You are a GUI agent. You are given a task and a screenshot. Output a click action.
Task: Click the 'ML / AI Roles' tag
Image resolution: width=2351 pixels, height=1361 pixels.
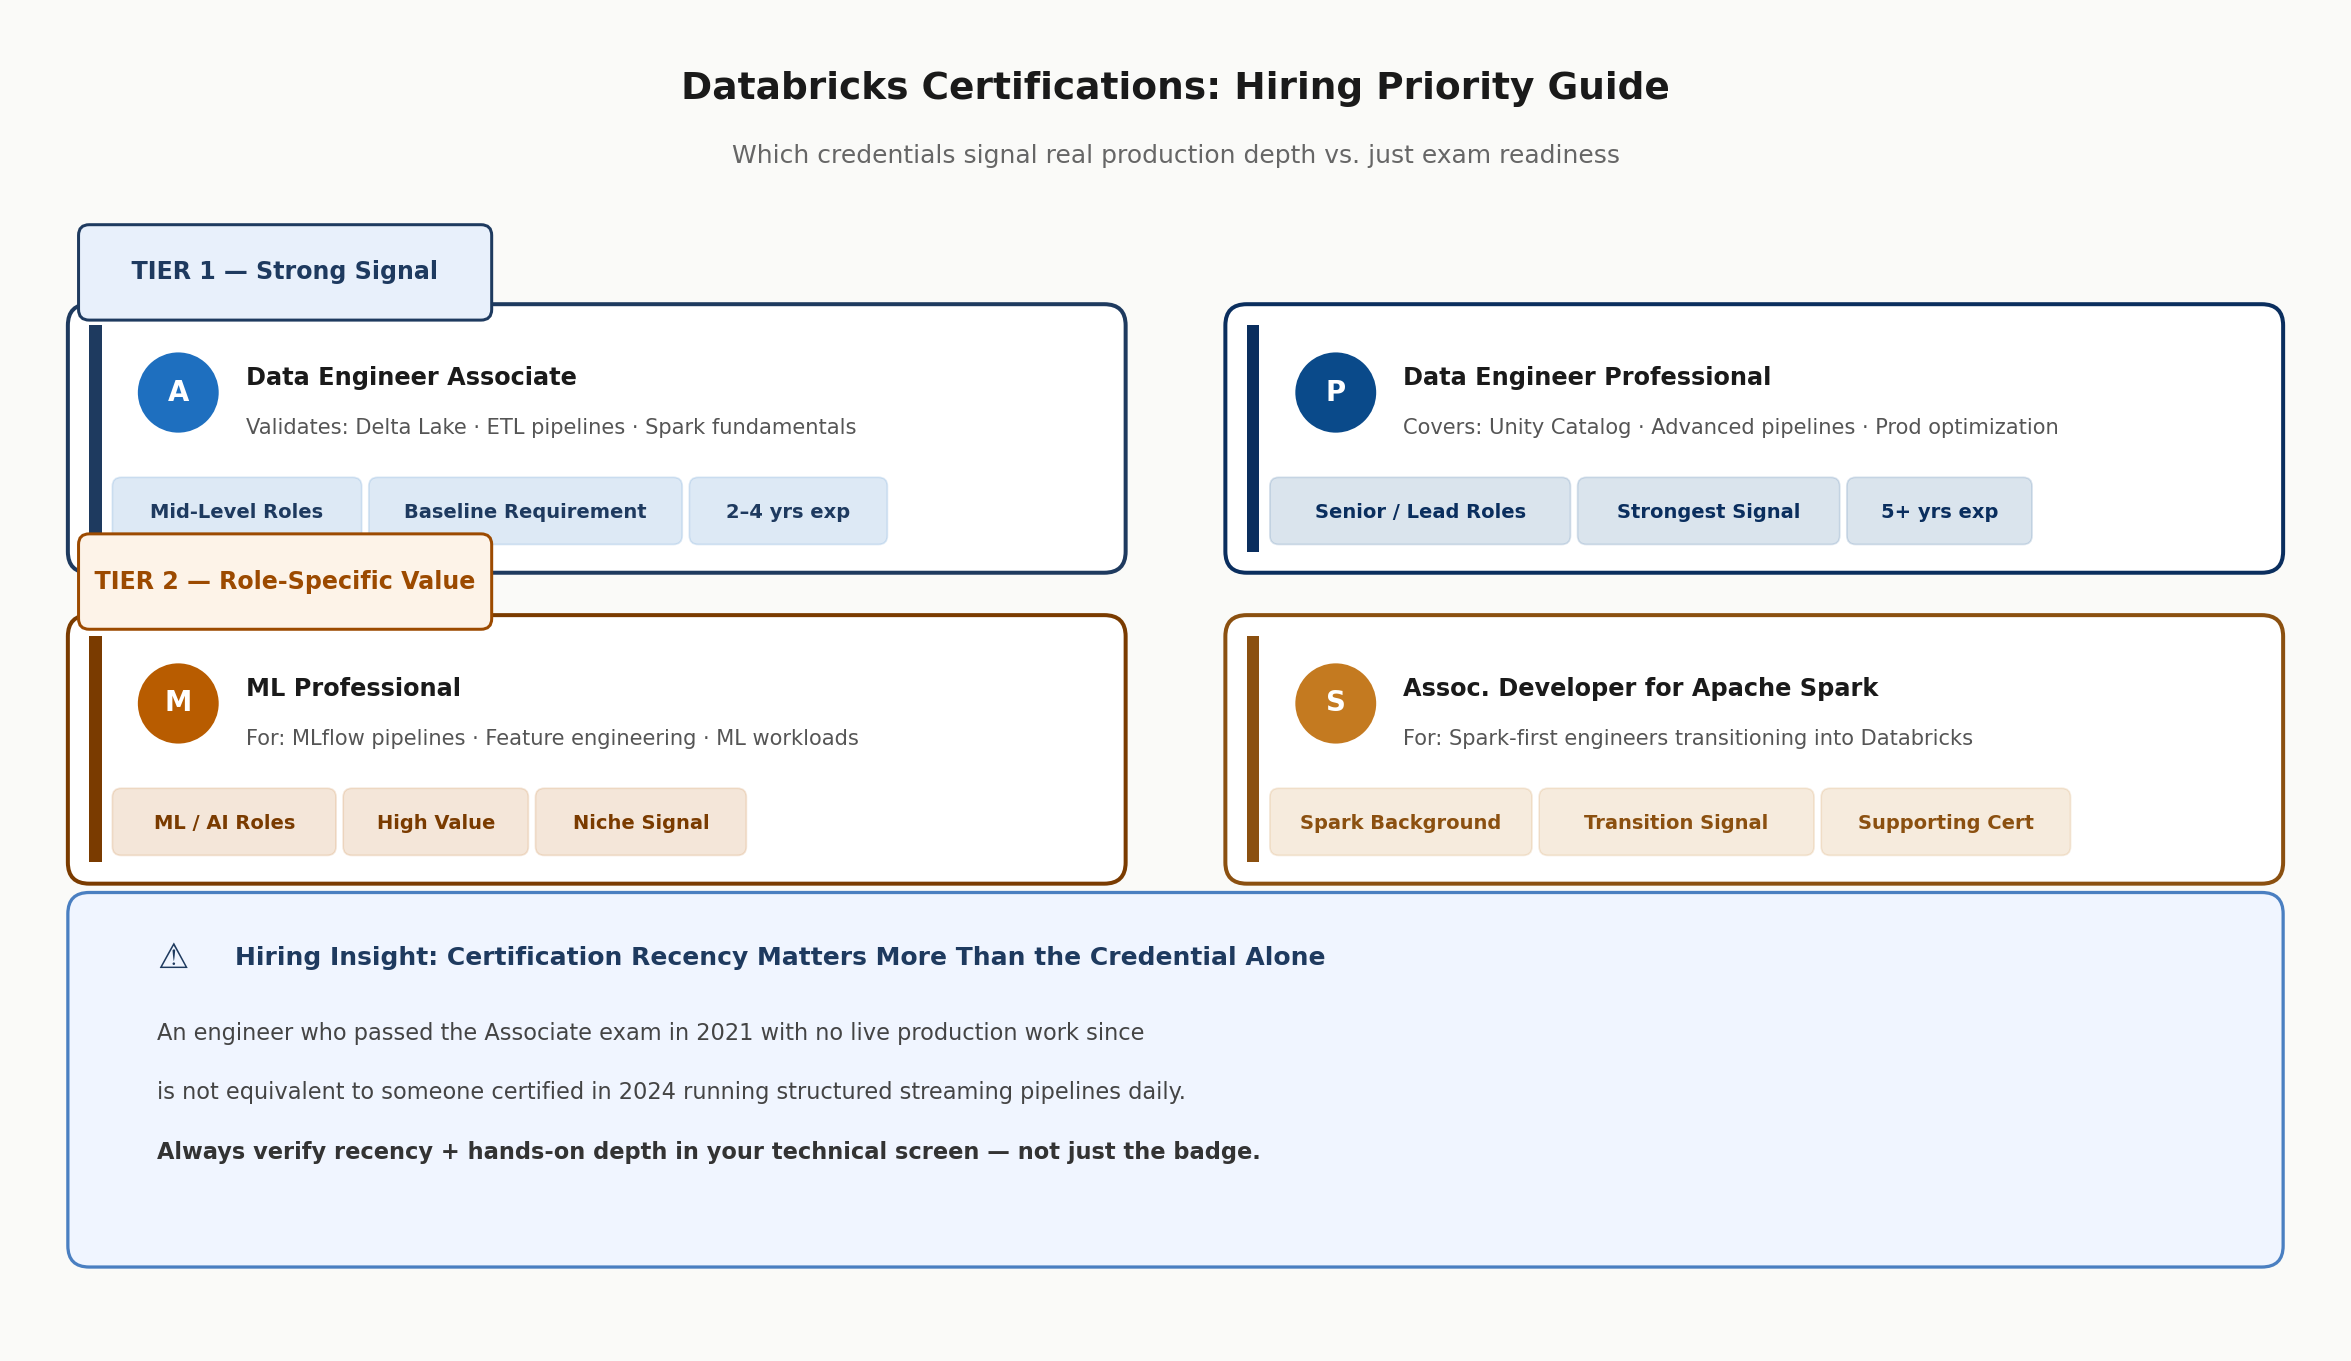tap(224, 822)
